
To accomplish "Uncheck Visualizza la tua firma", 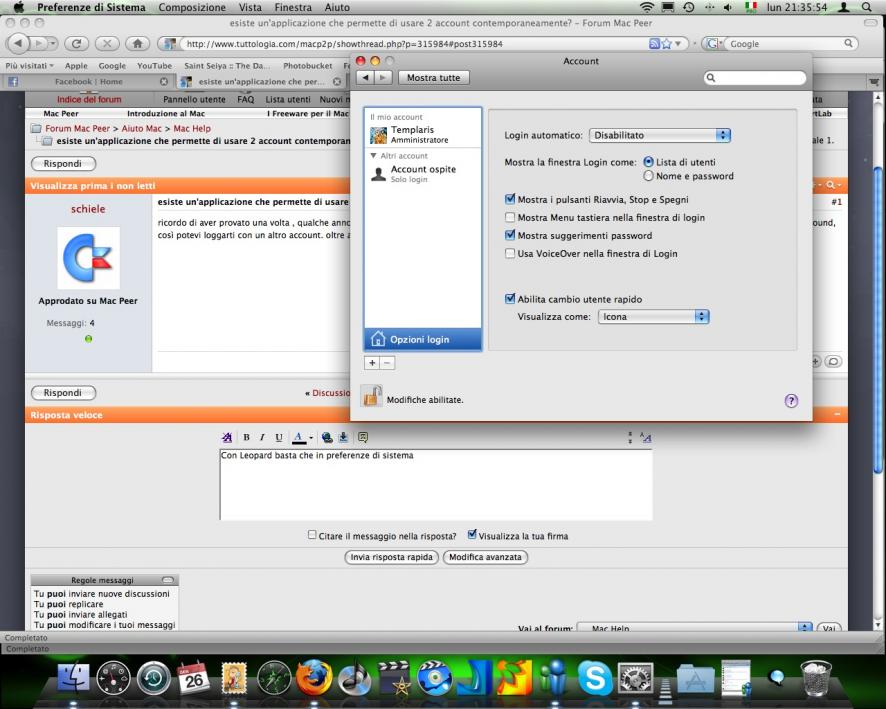I will (x=472, y=534).
